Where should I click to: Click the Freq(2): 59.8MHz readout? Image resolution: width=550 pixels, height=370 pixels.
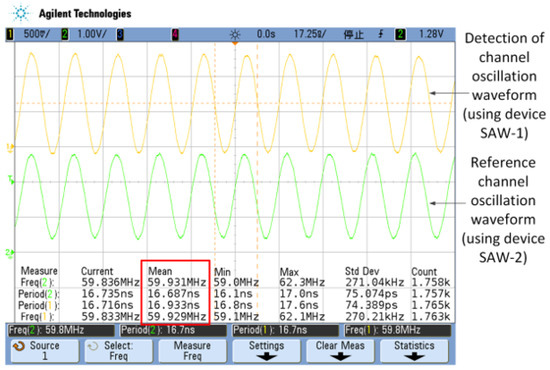coord(61,330)
